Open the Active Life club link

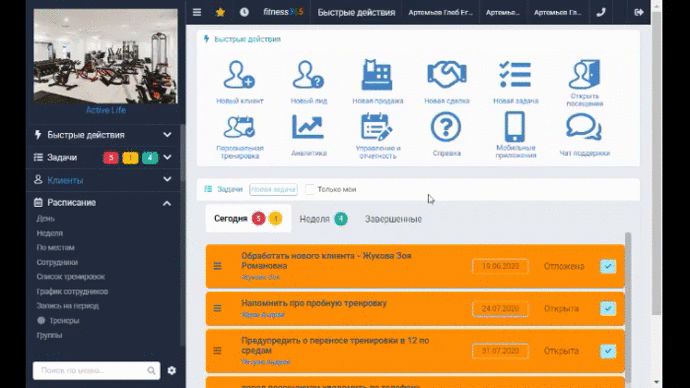(106, 110)
